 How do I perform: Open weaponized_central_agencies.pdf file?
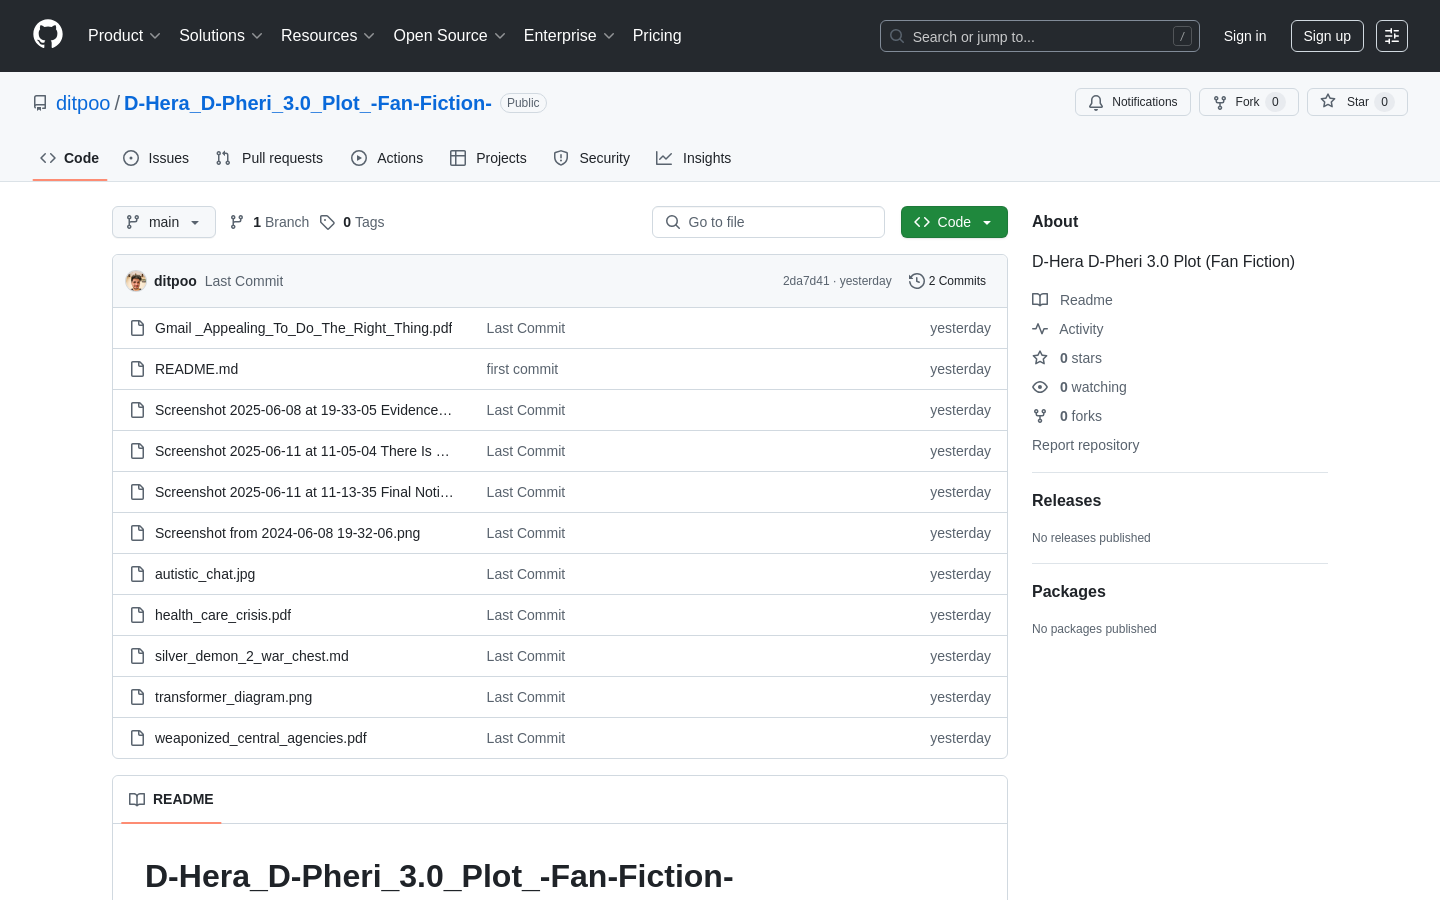(261, 738)
